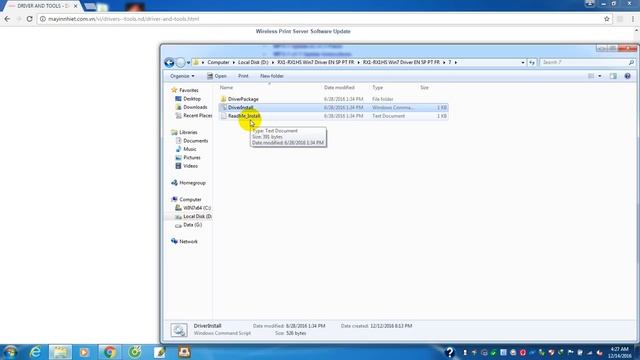
Task: Click Computer in the navigation pane
Action: click(x=190, y=200)
